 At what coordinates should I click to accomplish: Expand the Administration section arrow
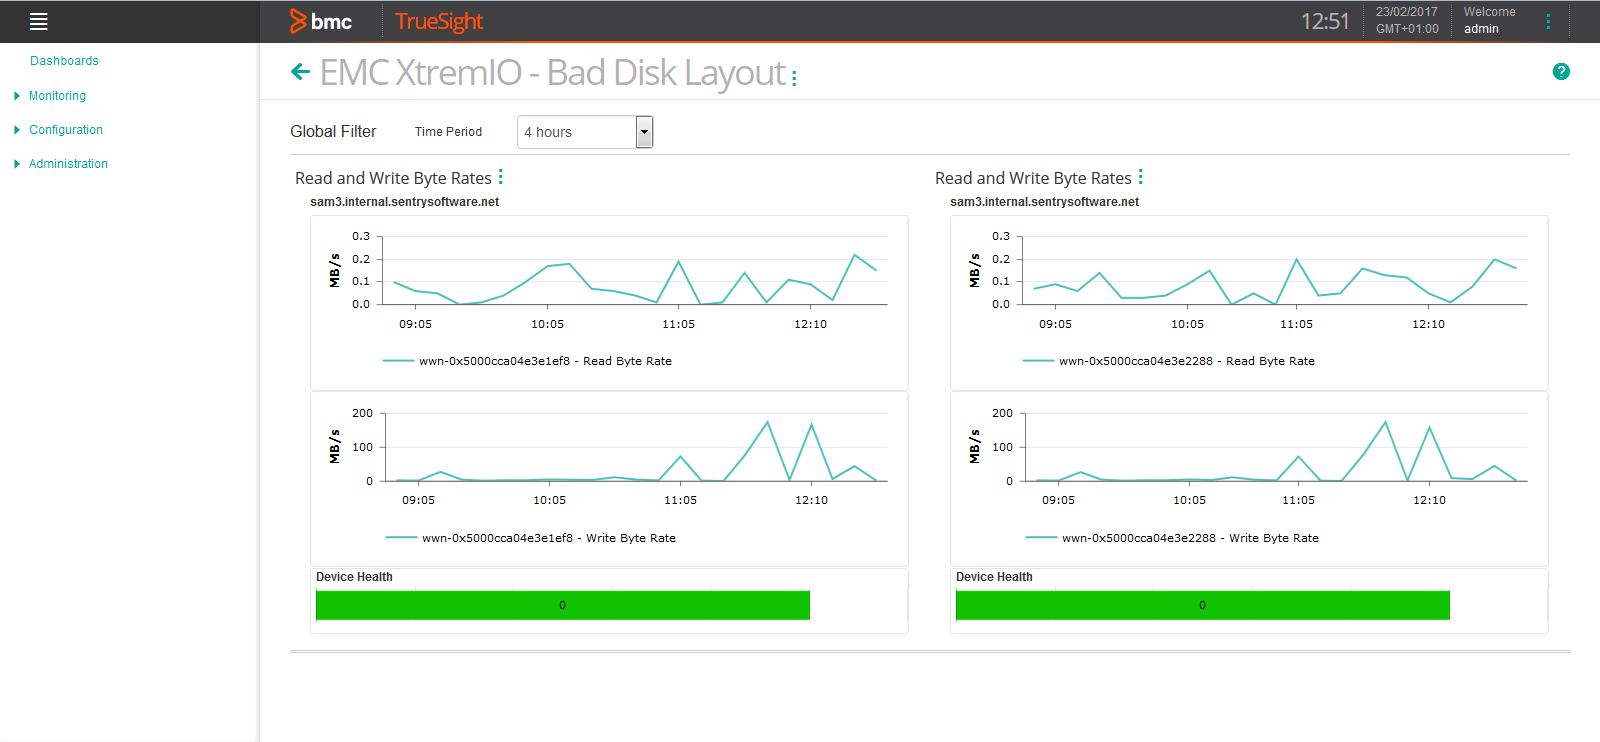click(17, 164)
